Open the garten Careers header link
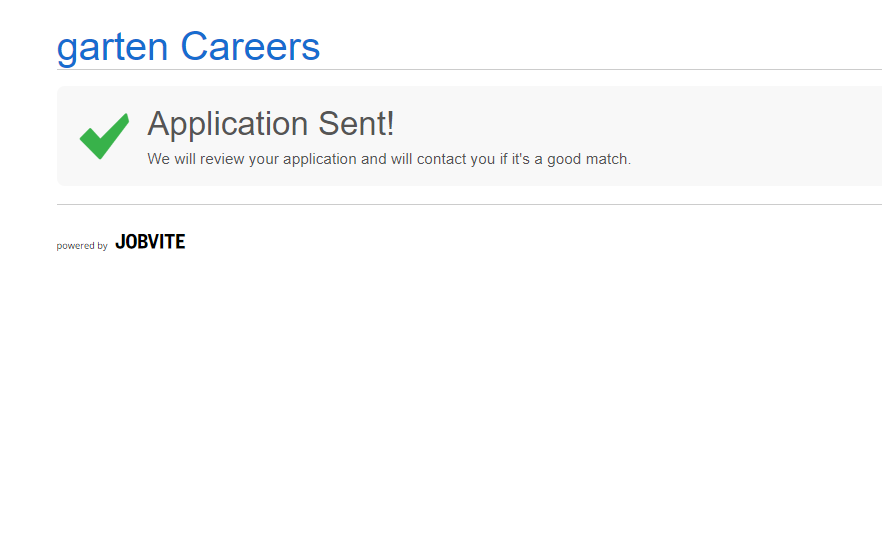The height and width of the screenshot is (533, 882). (x=188, y=47)
